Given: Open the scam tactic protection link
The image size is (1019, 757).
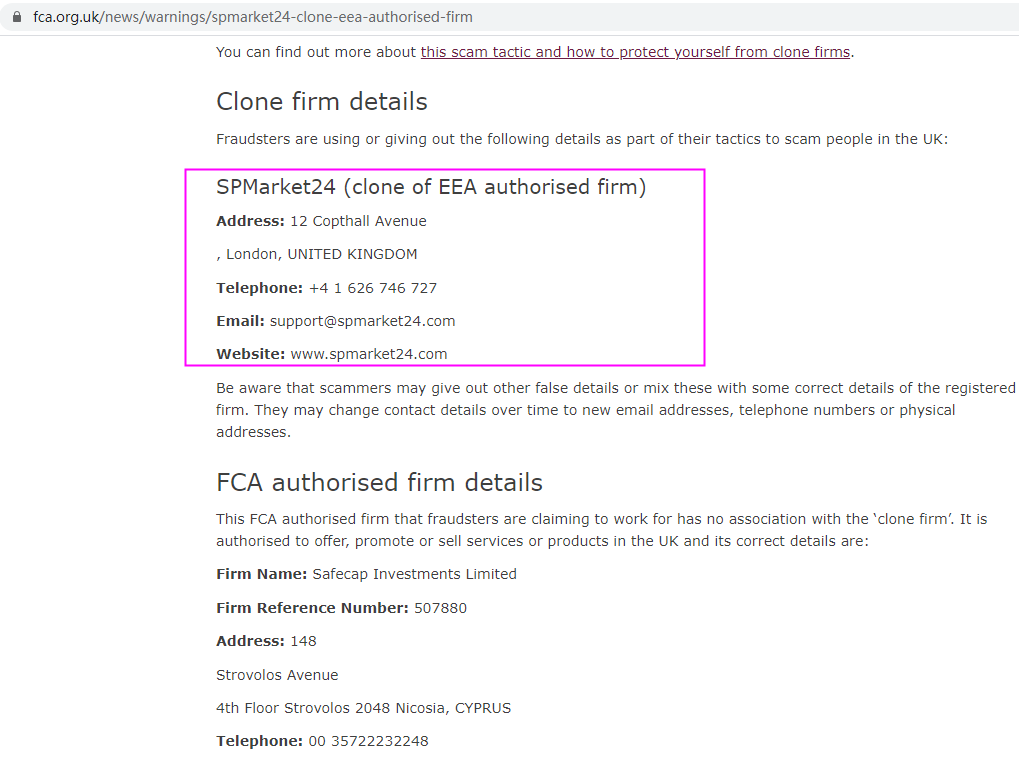Looking at the screenshot, I should tap(635, 52).
